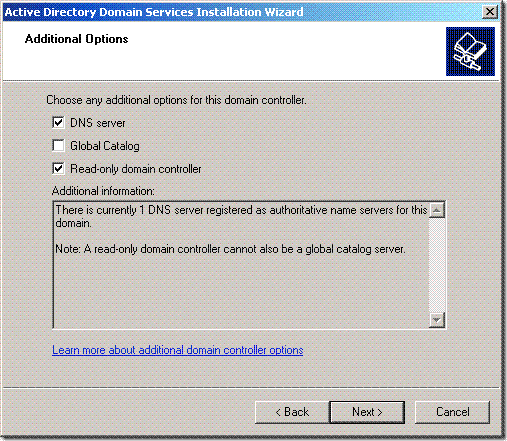Viewport: 507px width, 441px height.
Task: Click inside the Additional information text box
Action: (x=241, y=287)
